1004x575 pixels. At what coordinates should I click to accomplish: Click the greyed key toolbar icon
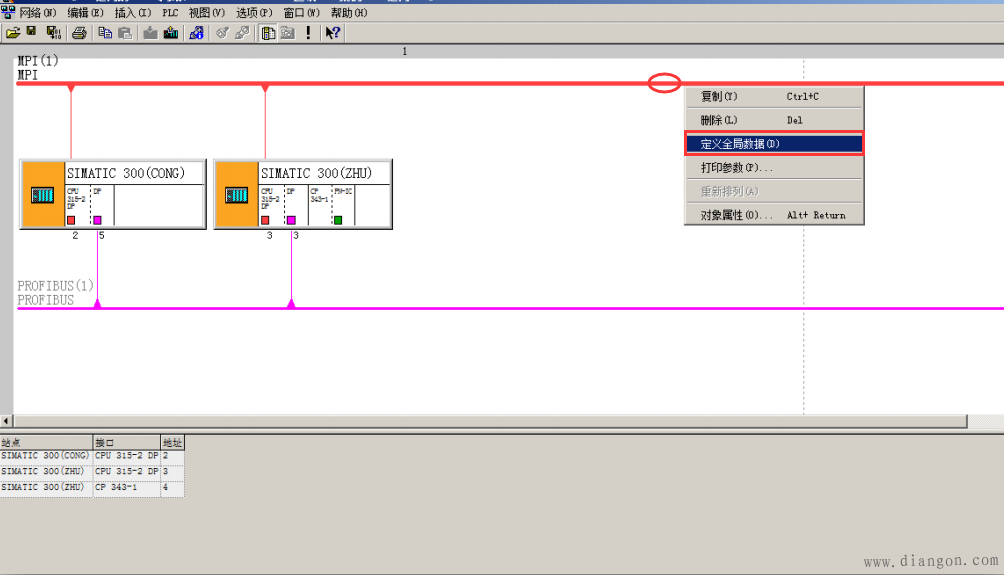coord(222,33)
